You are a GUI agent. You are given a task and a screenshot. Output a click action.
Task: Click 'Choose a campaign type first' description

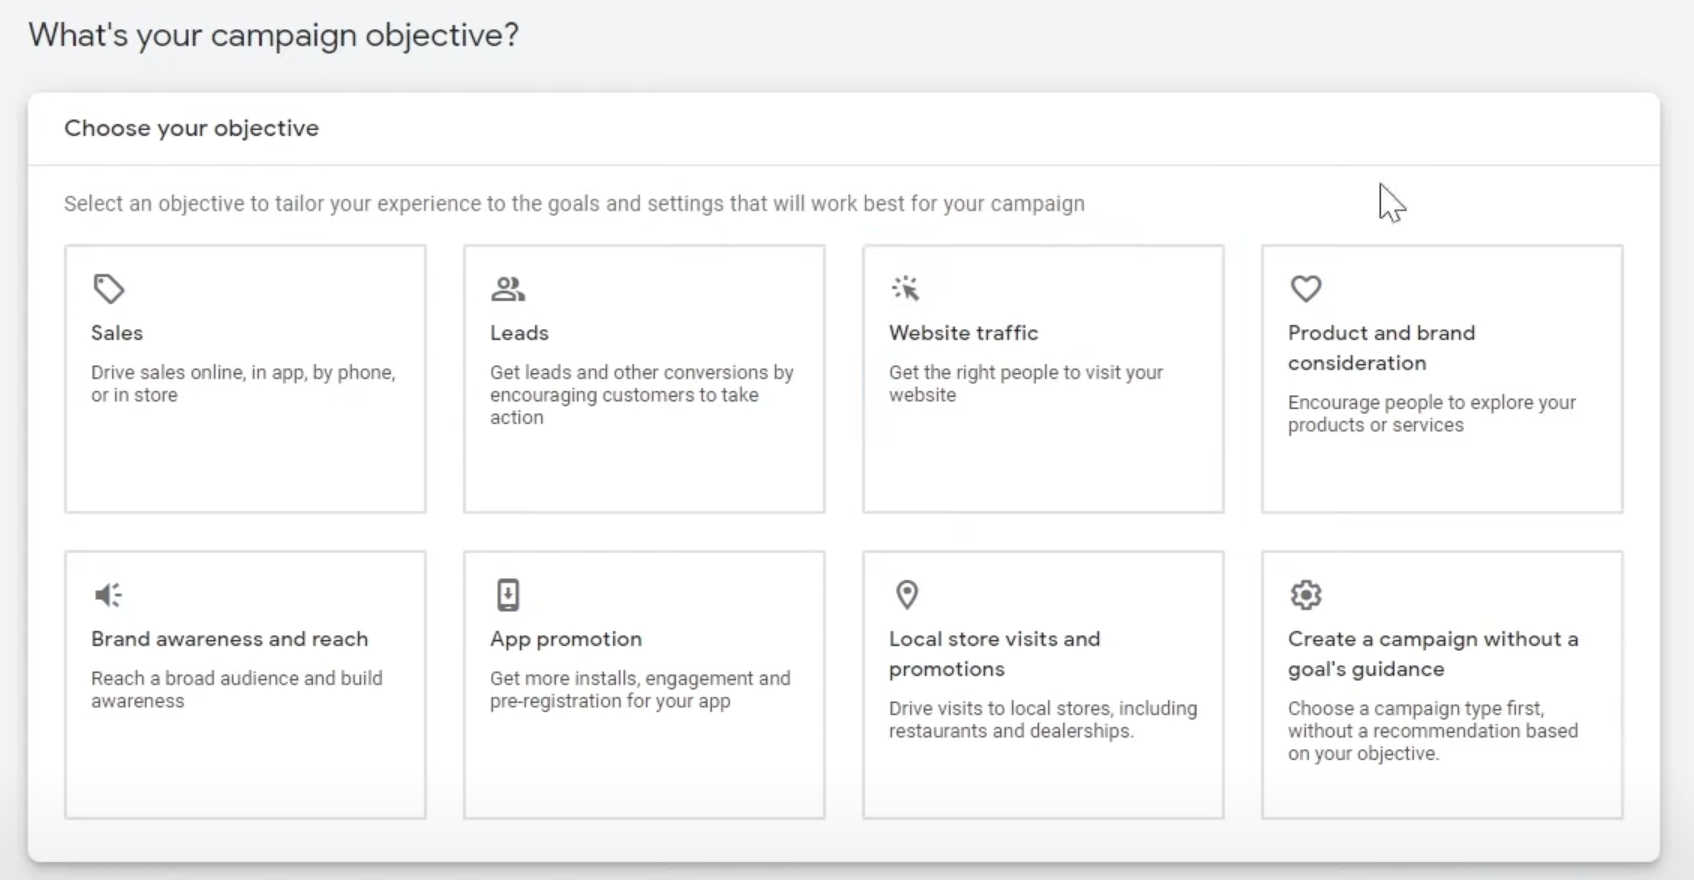[x=1433, y=731]
